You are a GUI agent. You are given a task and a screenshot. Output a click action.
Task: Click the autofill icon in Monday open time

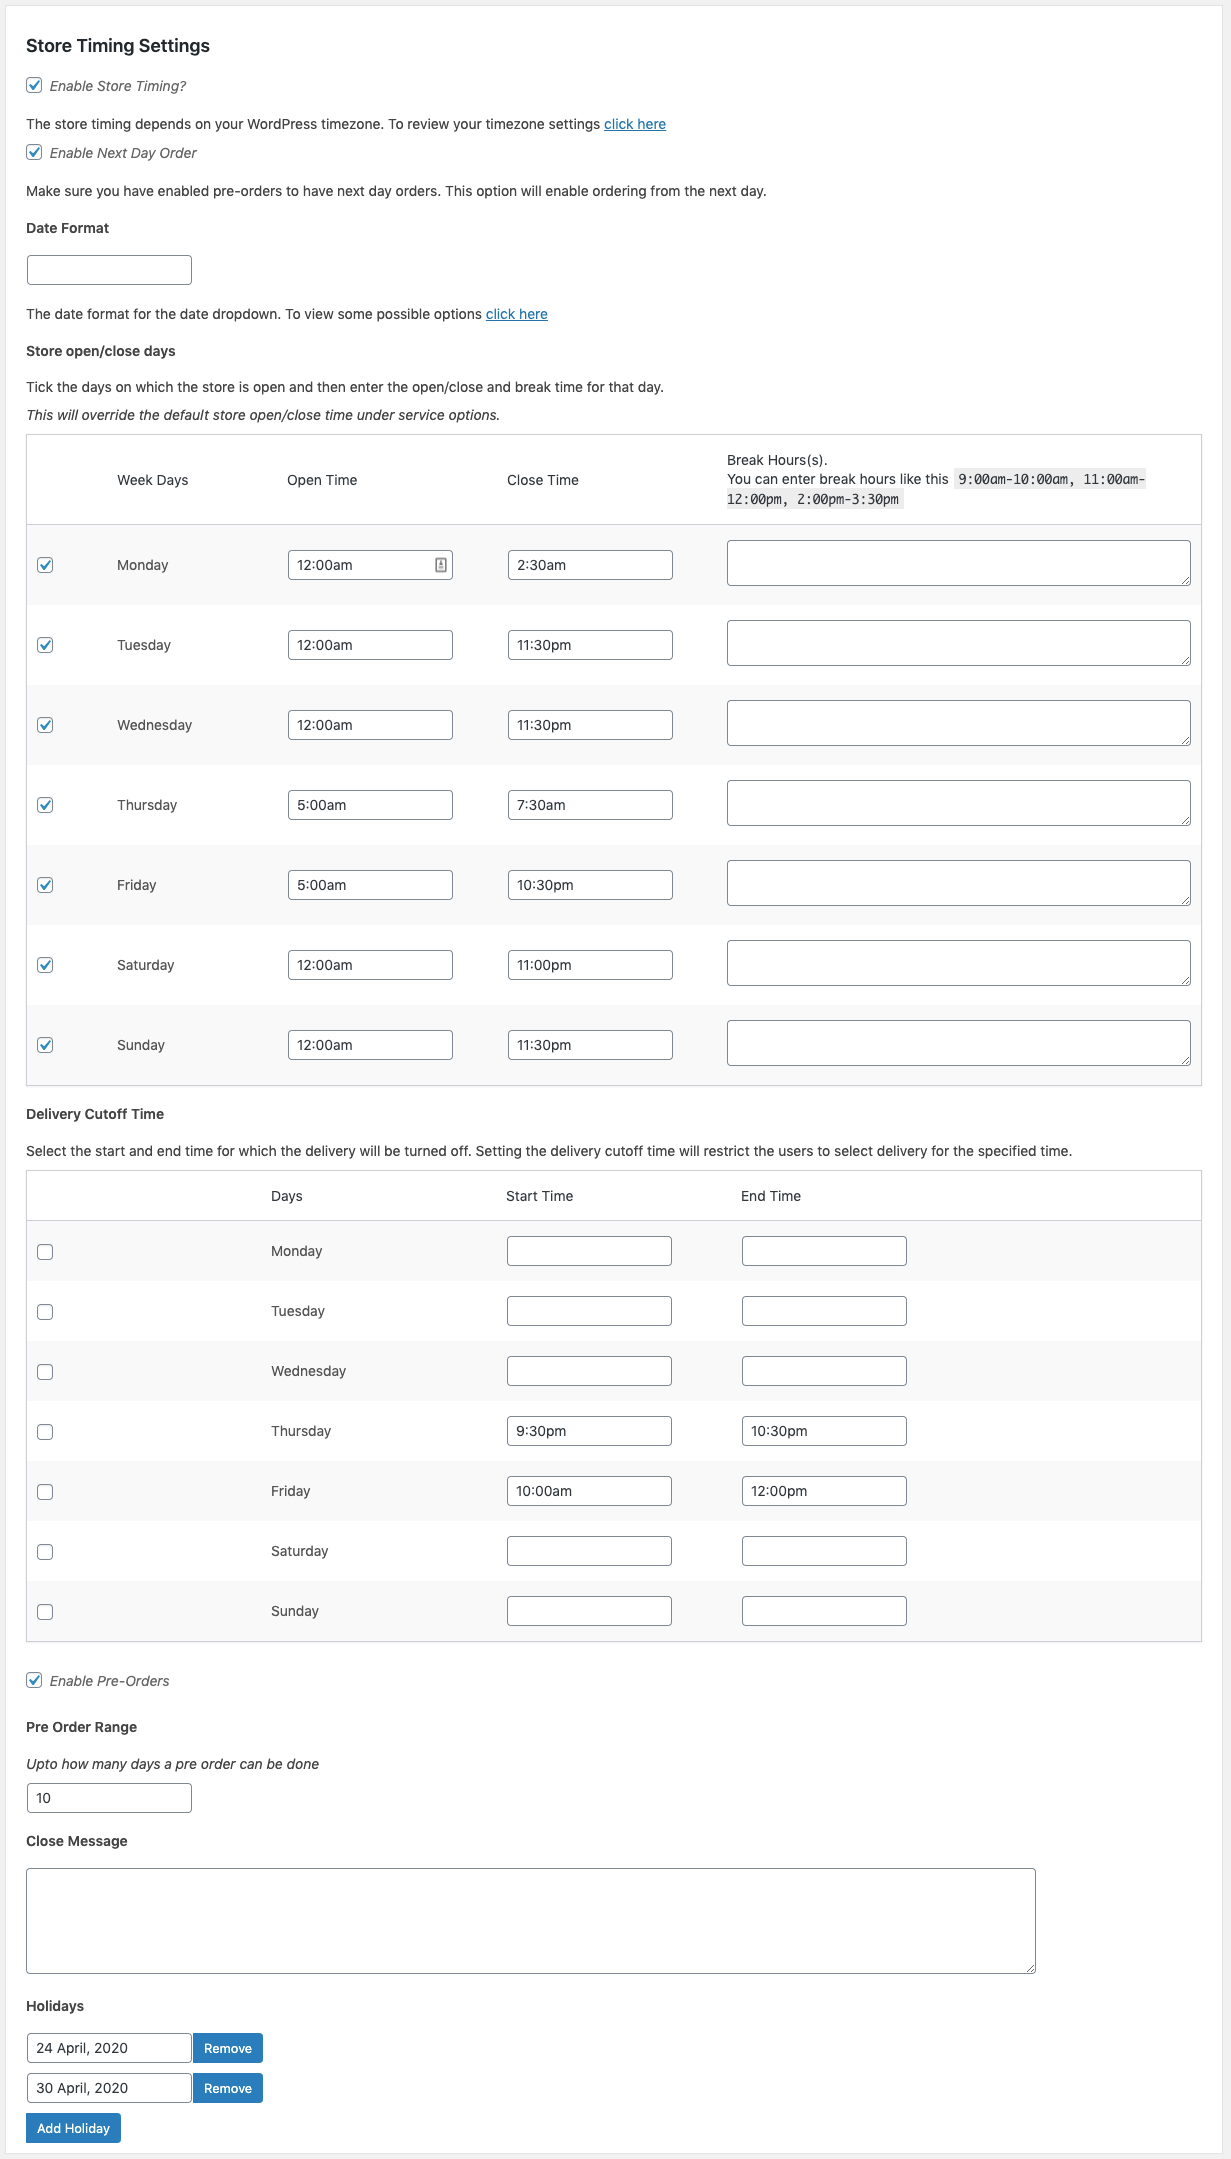pos(440,565)
